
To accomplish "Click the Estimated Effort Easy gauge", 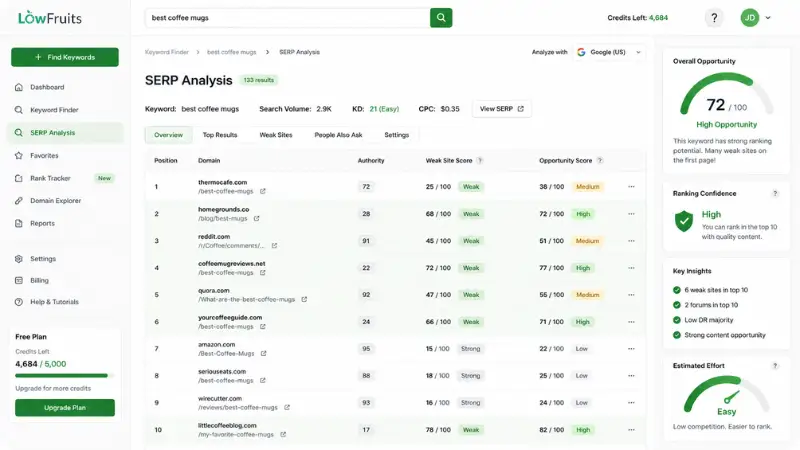I will pyautogui.click(x=727, y=395).
